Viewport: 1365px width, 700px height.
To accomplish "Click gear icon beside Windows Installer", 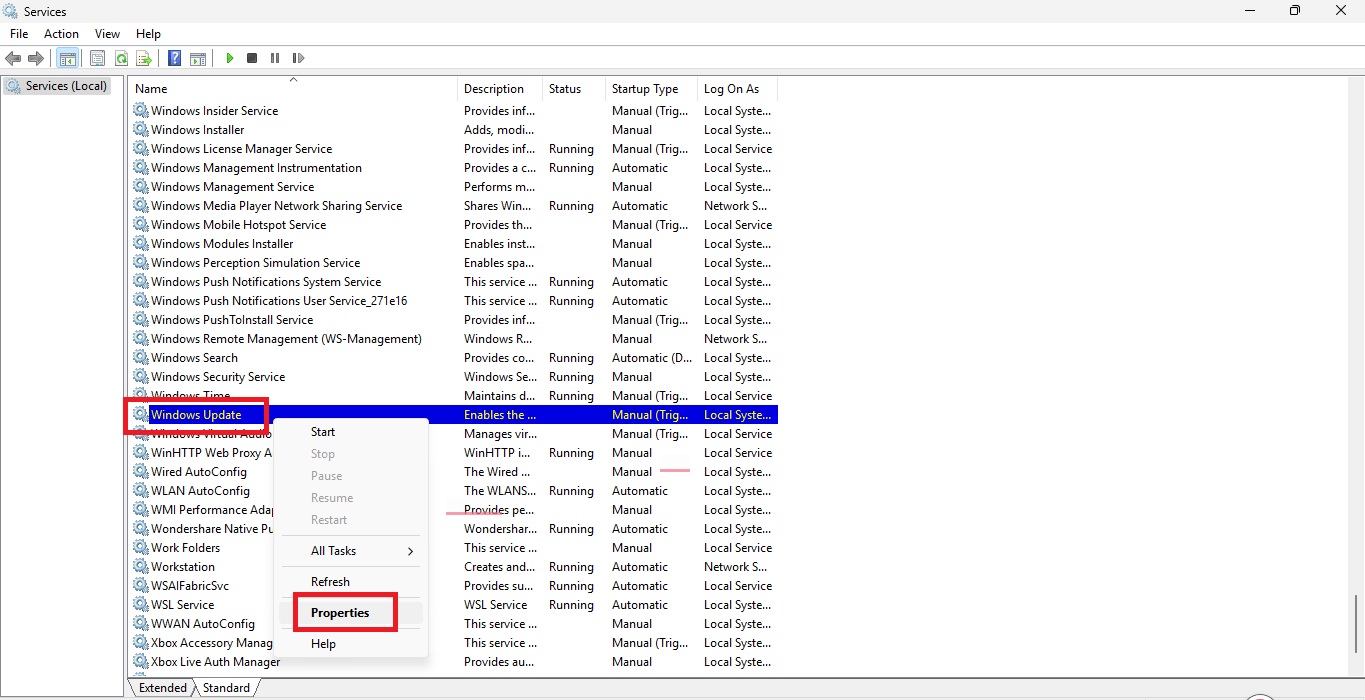I will 141,130.
